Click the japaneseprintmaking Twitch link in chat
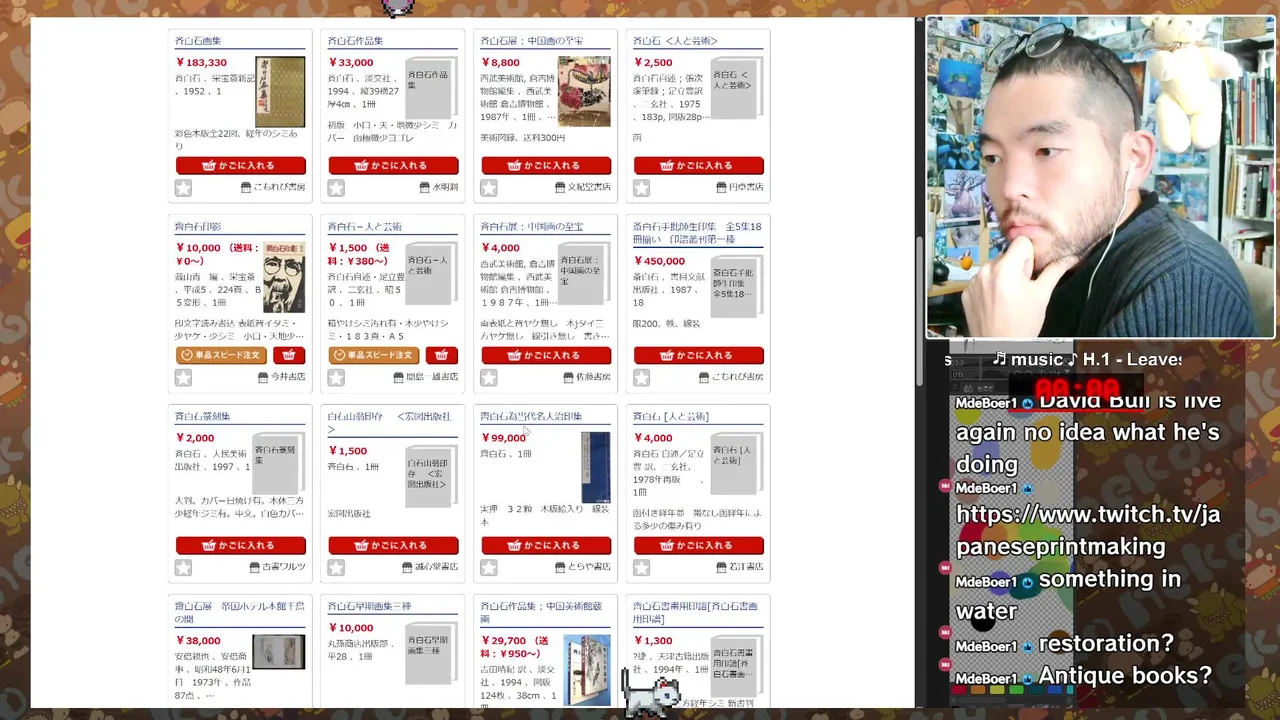Screen dimensions: 1280x720 click(1088, 530)
